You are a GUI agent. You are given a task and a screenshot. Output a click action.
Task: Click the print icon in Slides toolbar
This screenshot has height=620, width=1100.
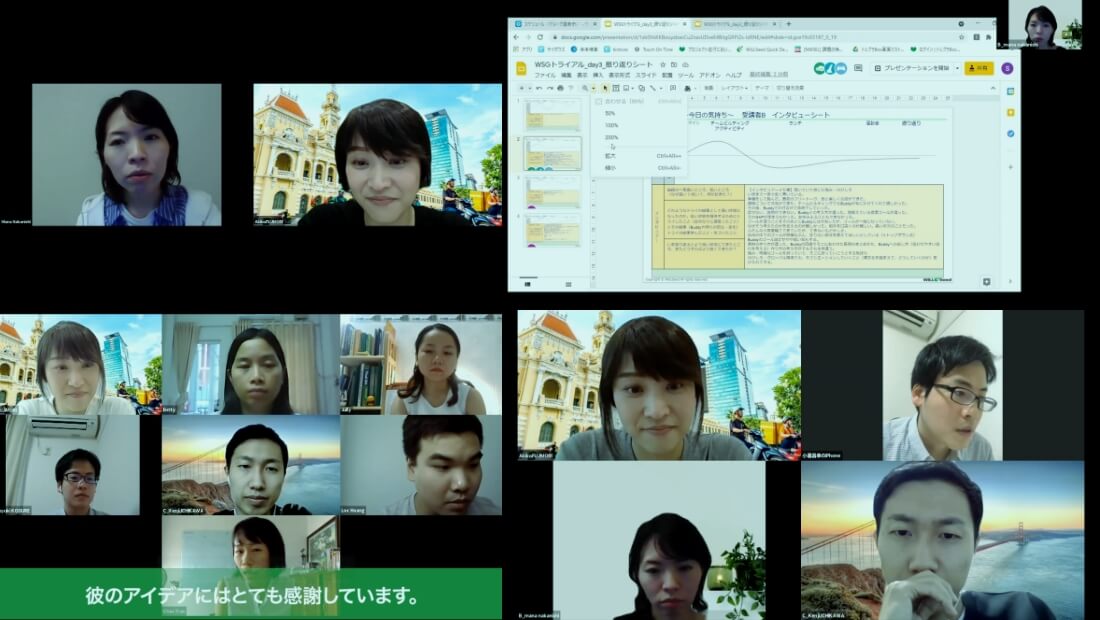click(x=561, y=88)
